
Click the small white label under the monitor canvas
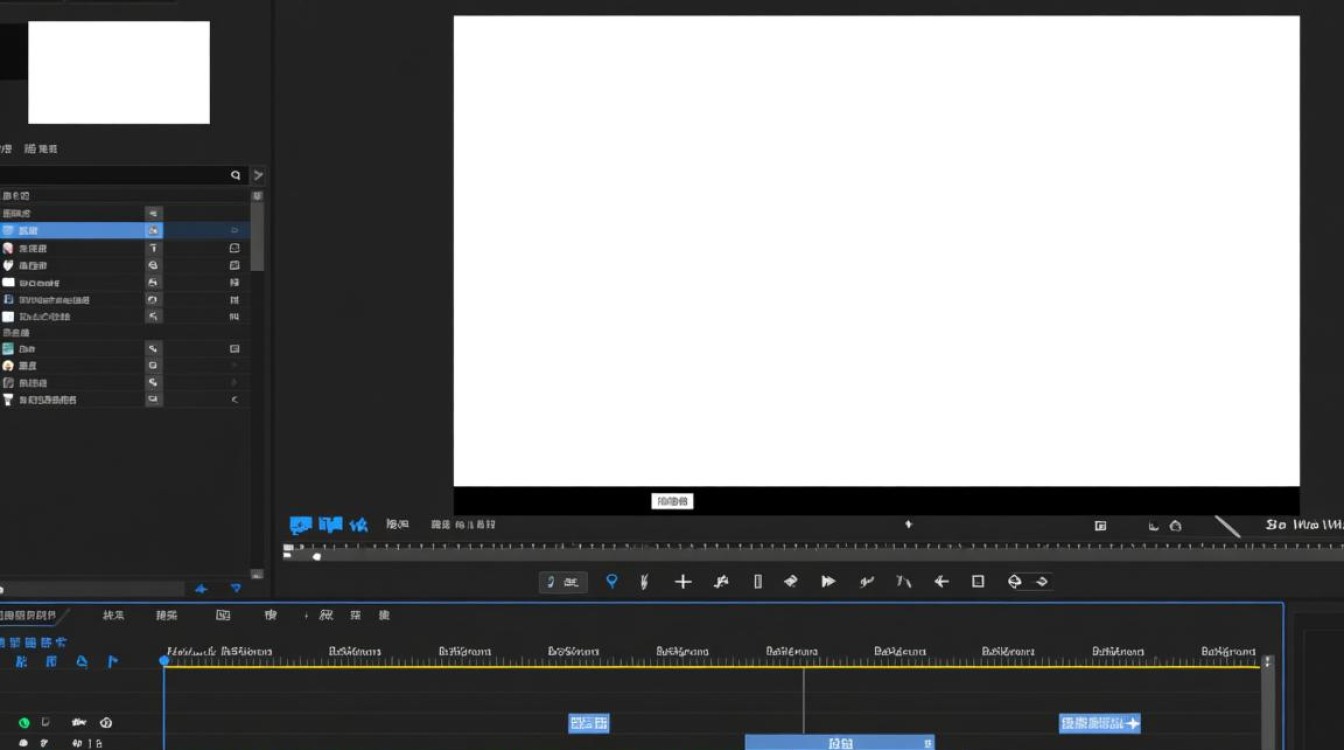coord(672,501)
